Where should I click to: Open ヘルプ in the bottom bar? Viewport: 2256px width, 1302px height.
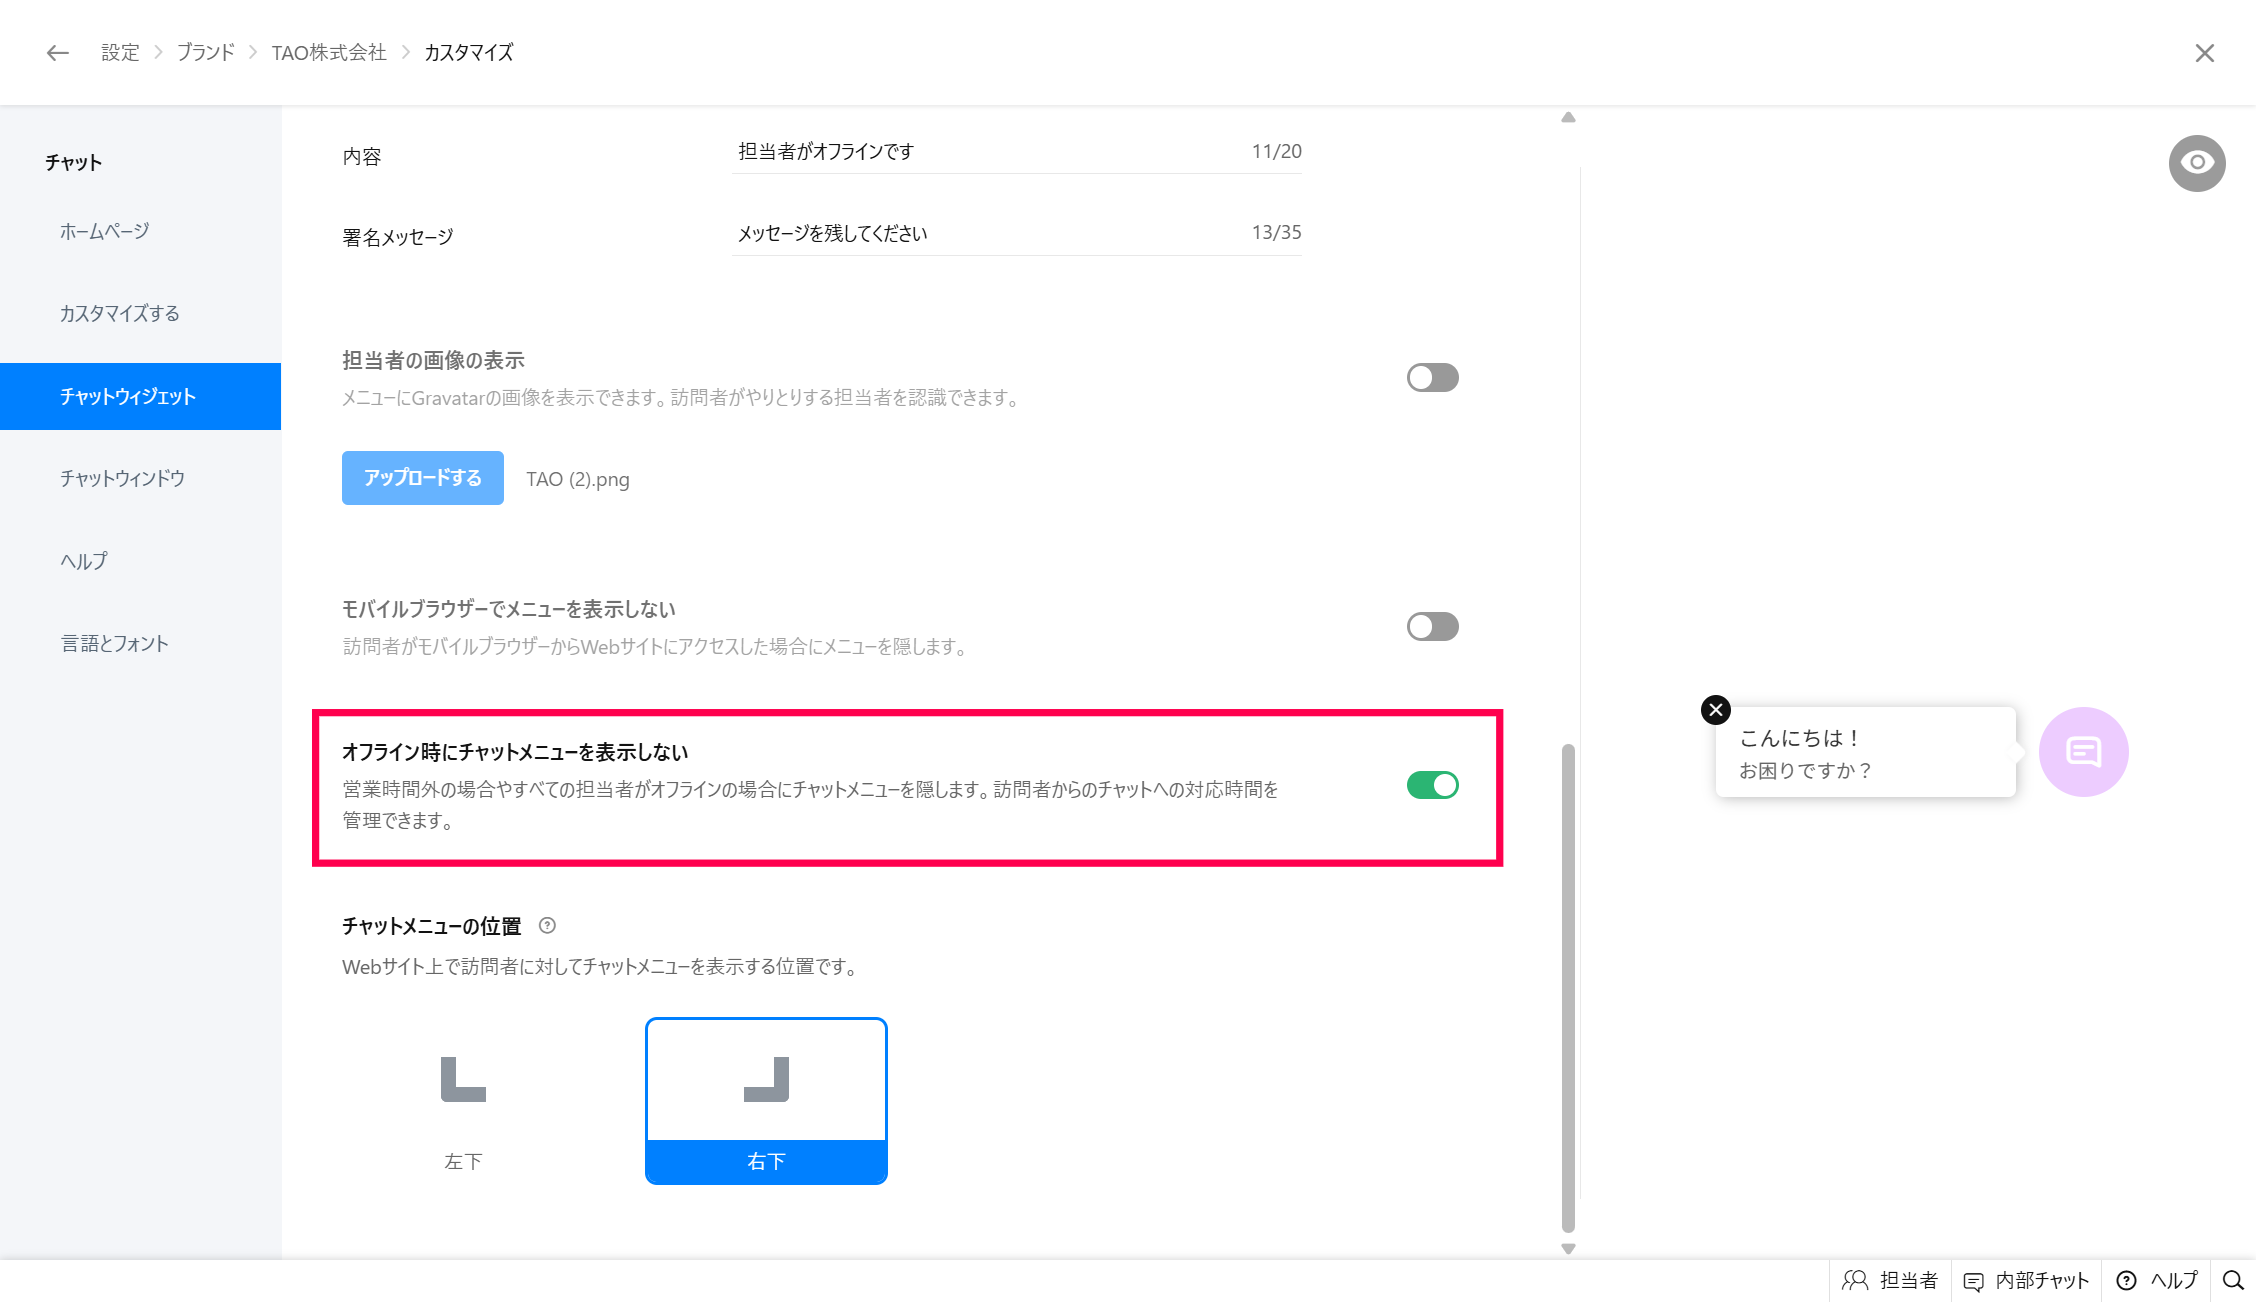pos(2157,1281)
